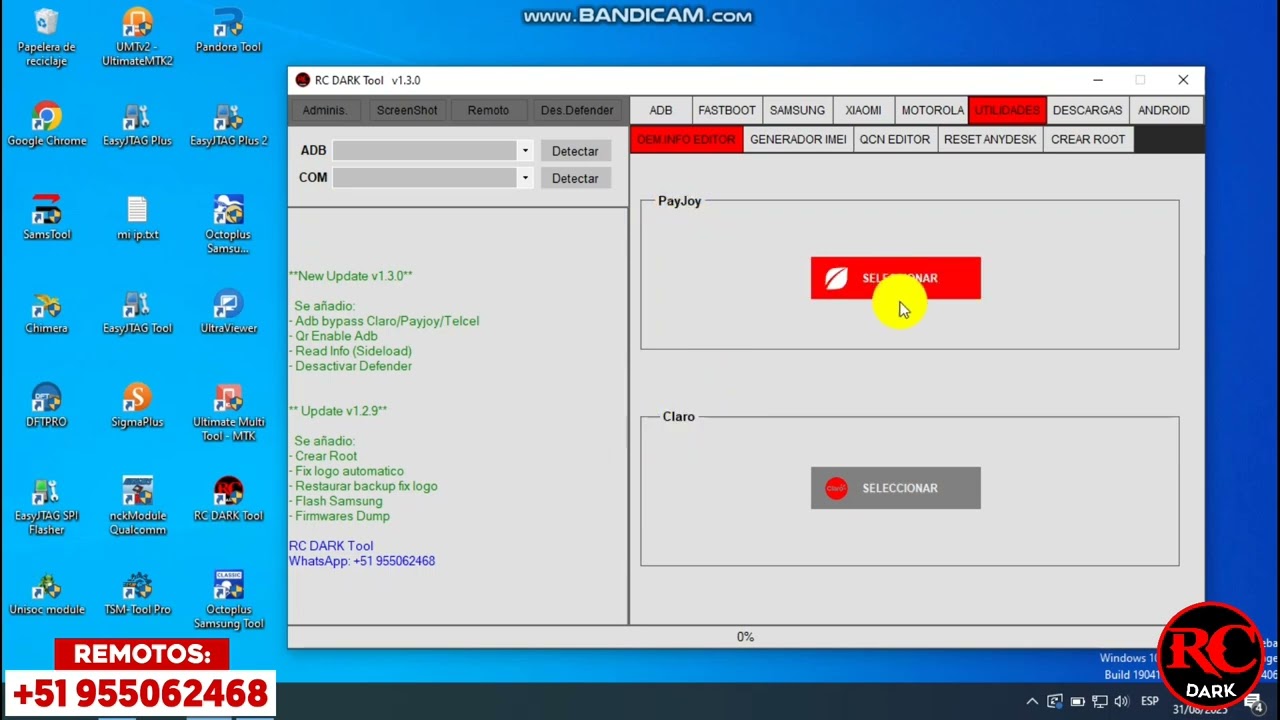The height and width of the screenshot is (720, 1280).
Task: Open the Unisoc module desktop icon
Action: pos(46,593)
